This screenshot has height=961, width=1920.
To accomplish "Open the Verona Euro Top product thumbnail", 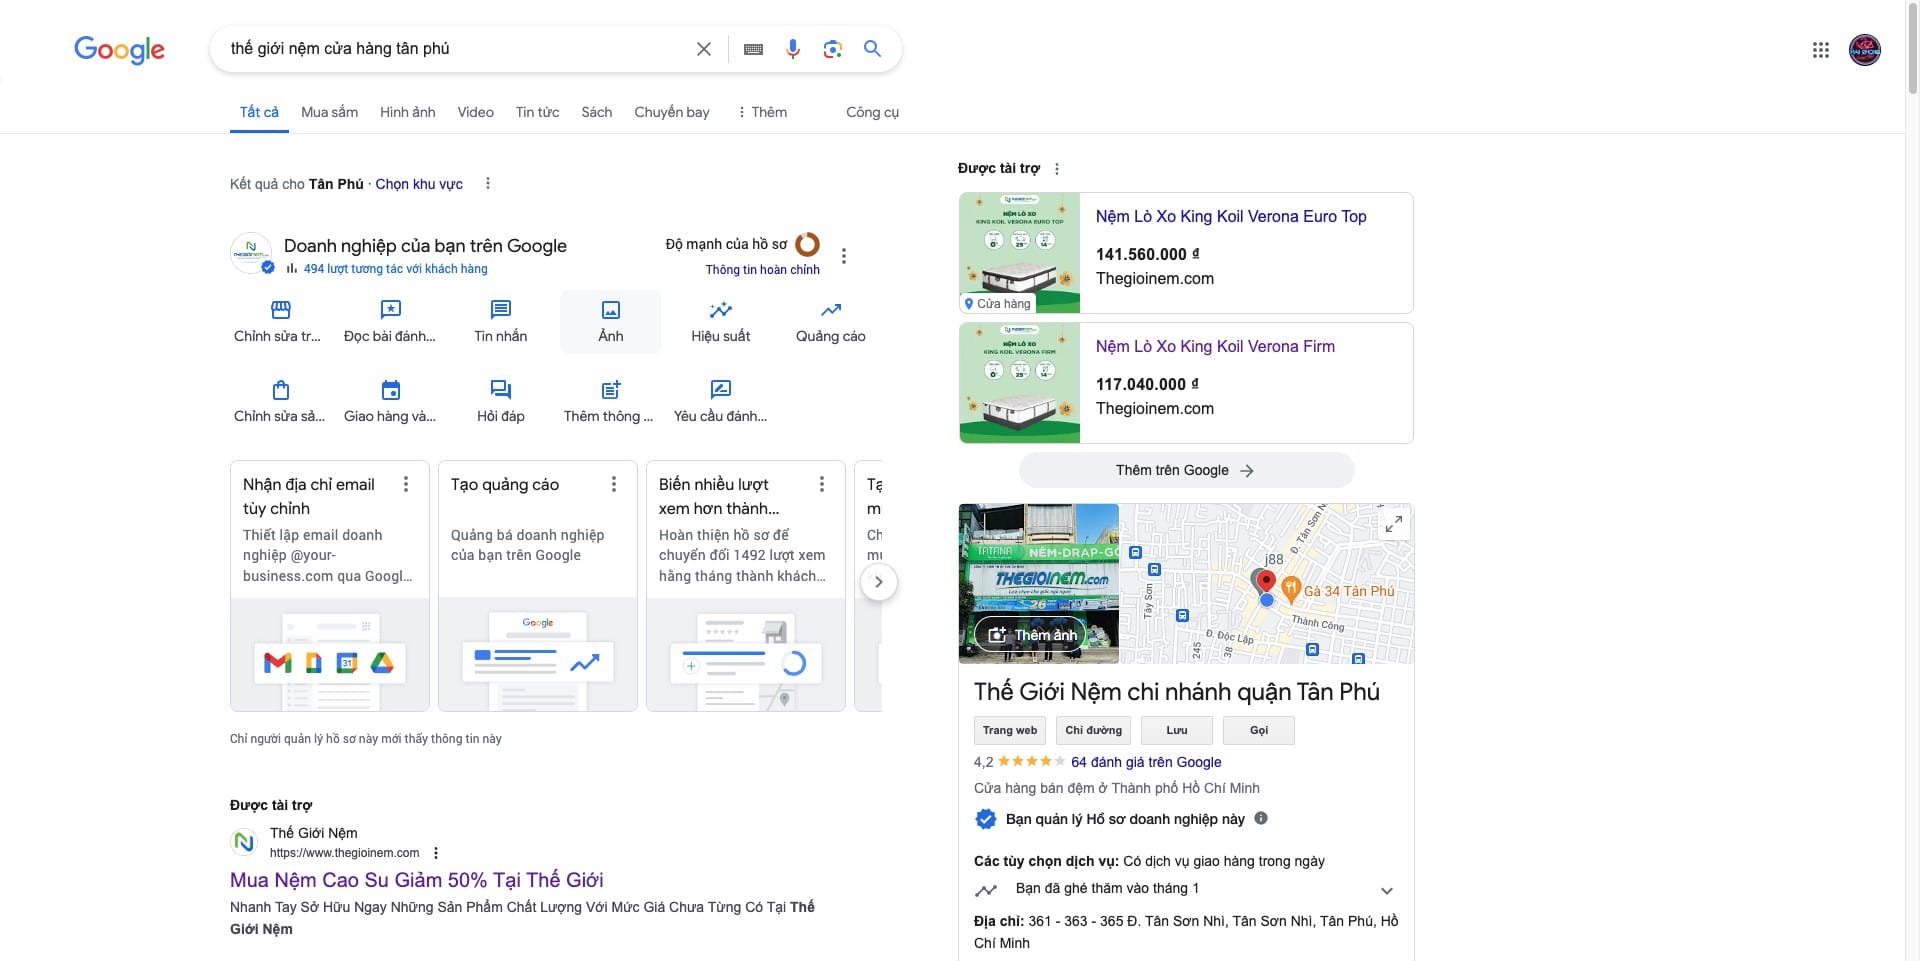I will point(1020,253).
